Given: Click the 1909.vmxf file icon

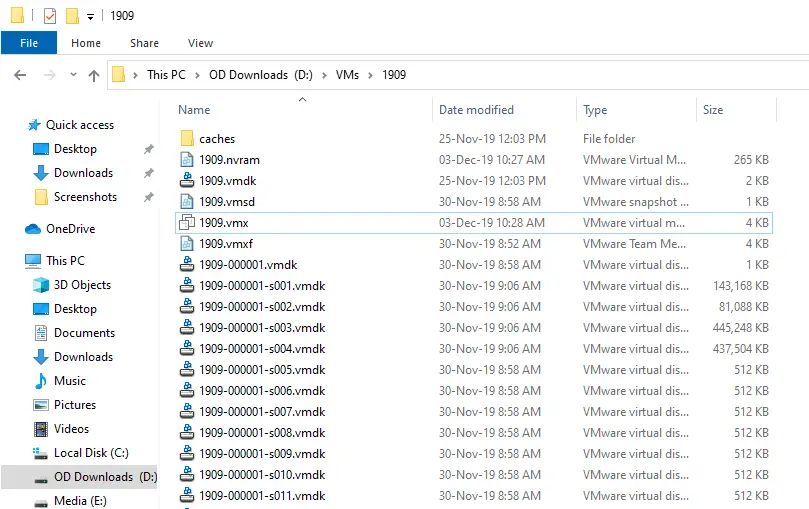Looking at the screenshot, I should 187,244.
